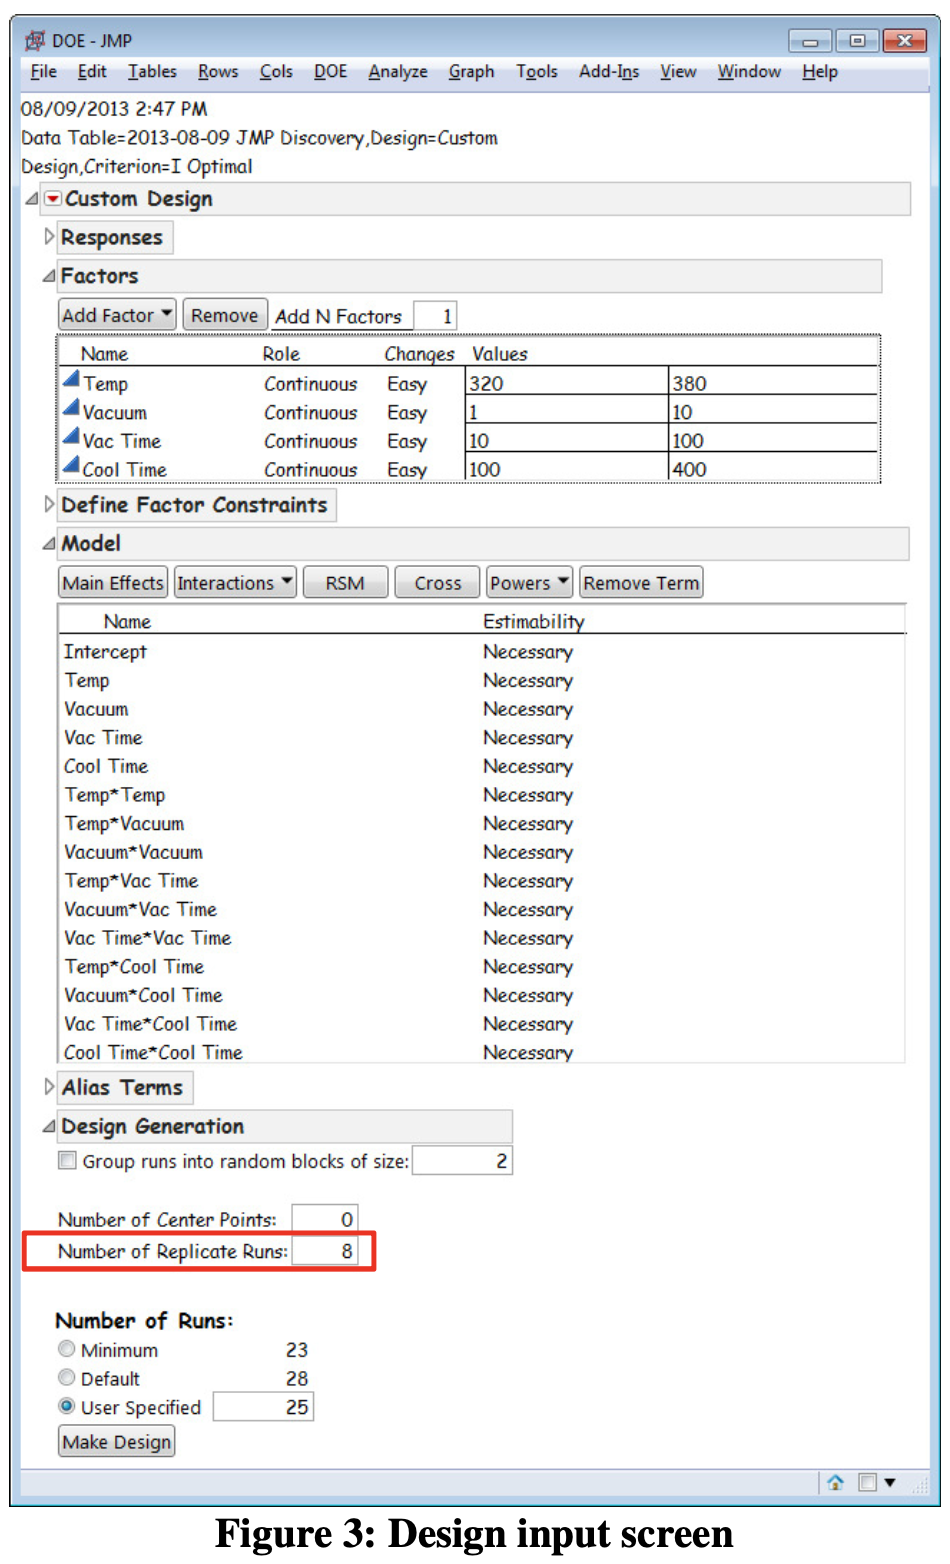
Task: Open the Interactions dropdown in Model
Action: tap(235, 583)
